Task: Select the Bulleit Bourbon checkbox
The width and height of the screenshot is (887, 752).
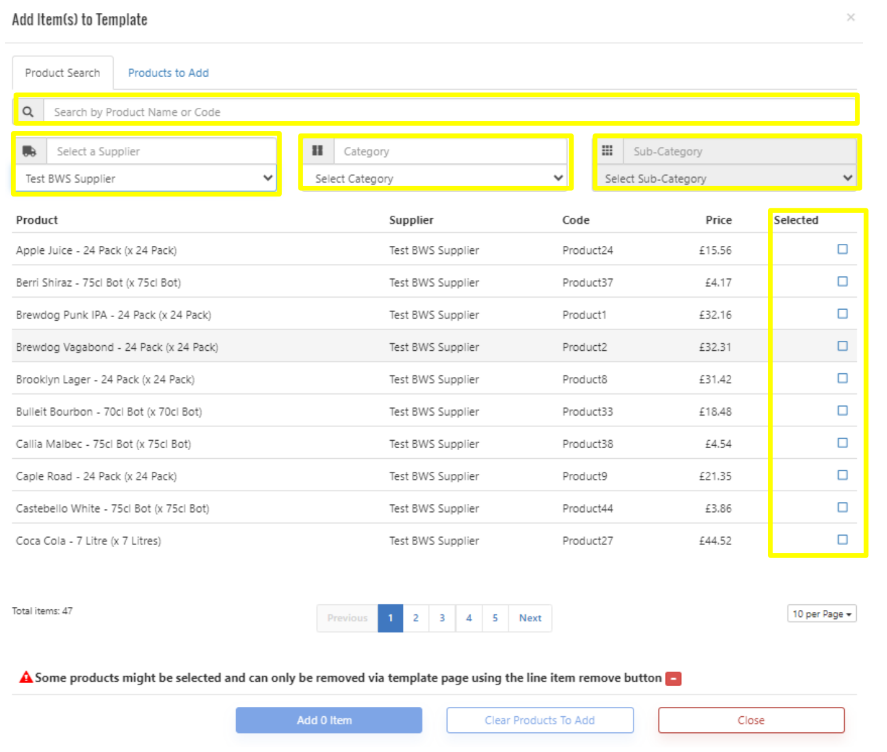Action: (842, 411)
